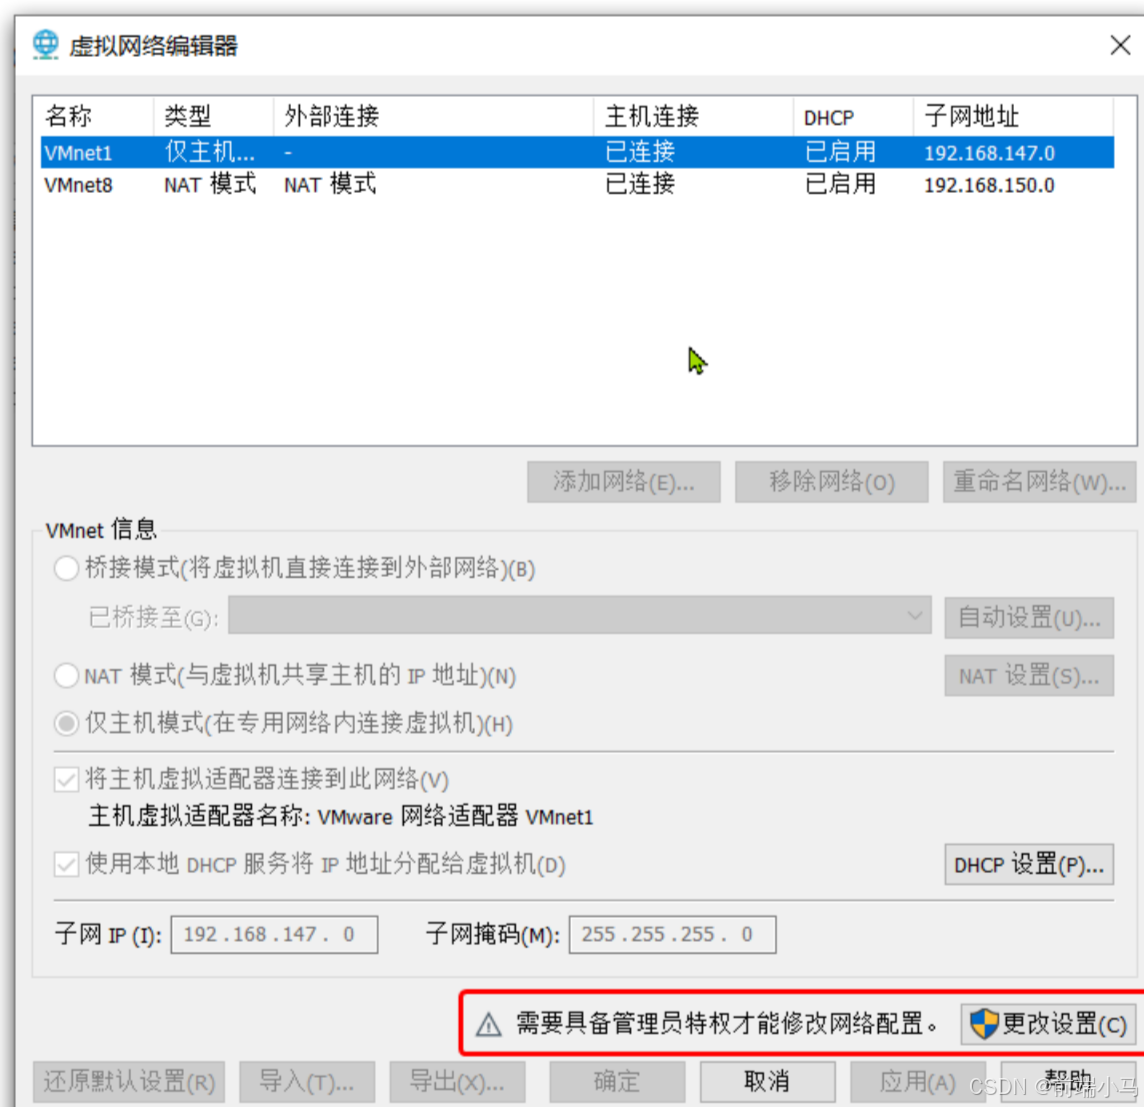The width and height of the screenshot is (1144, 1107).
Task: Click the Virtual Network Editor globe icon
Action: [45, 45]
